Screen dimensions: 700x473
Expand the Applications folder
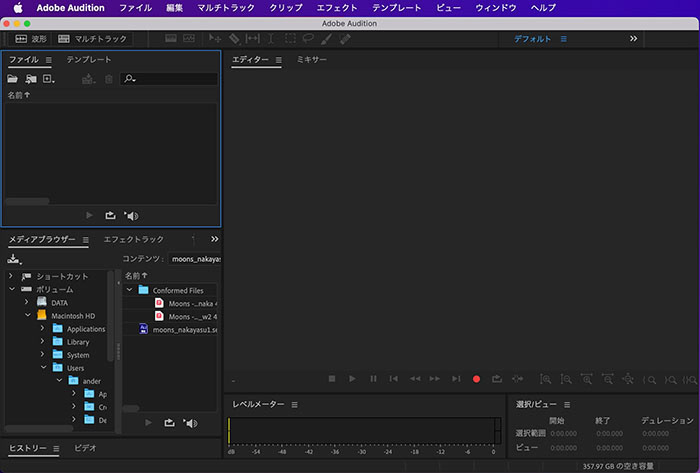[42, 328]
